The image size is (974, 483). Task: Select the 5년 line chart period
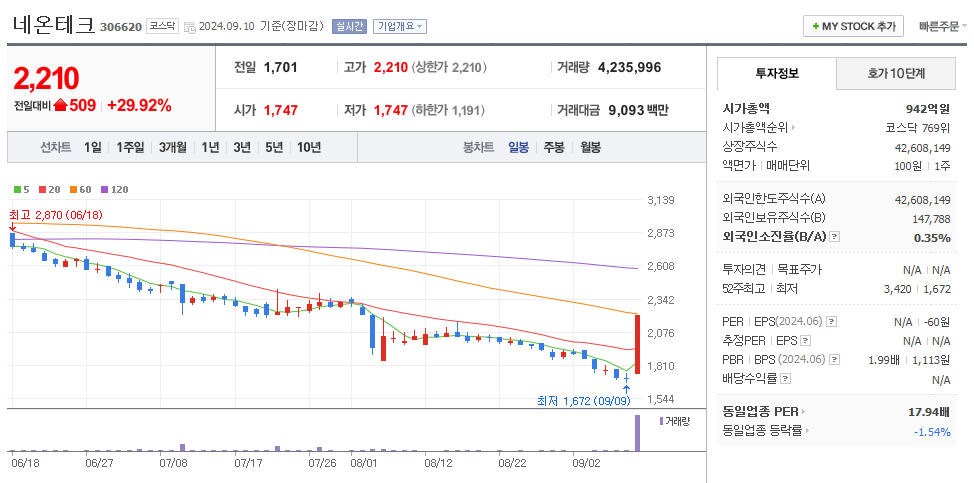pos(273,147)
